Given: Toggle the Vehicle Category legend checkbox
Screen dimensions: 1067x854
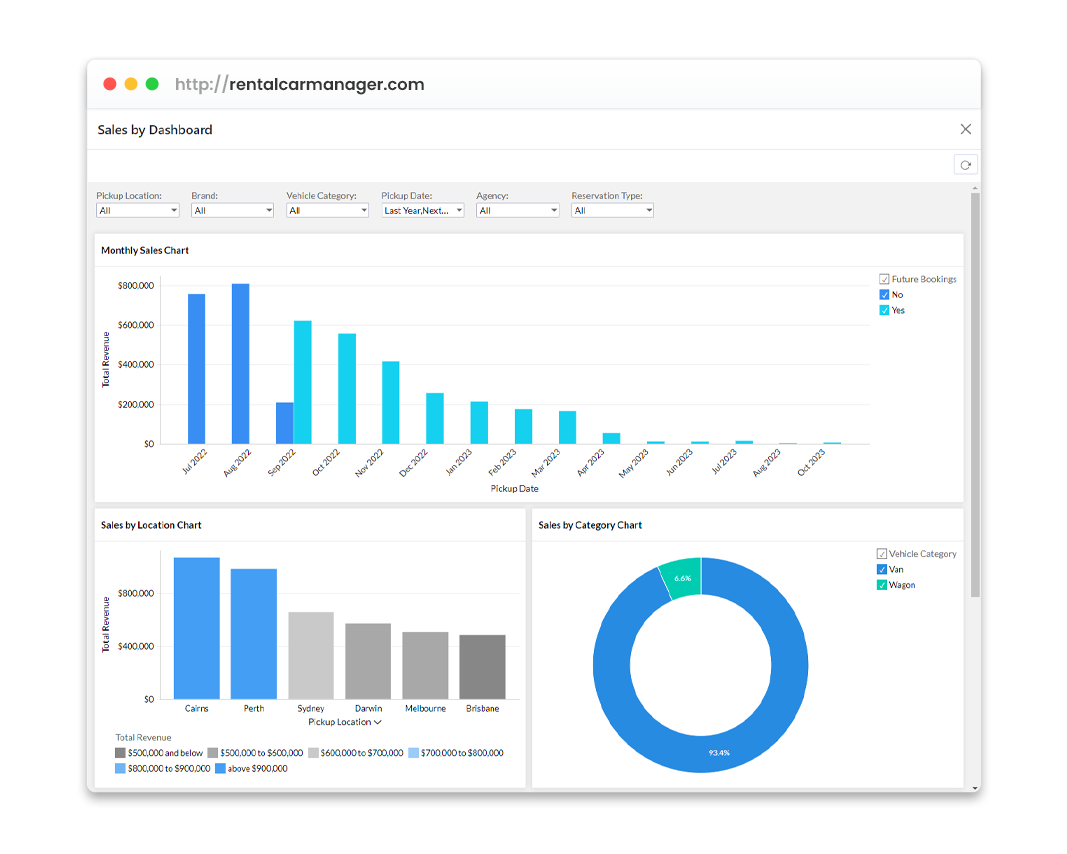Looking at the screenshot, I should [x=882, y=553].
